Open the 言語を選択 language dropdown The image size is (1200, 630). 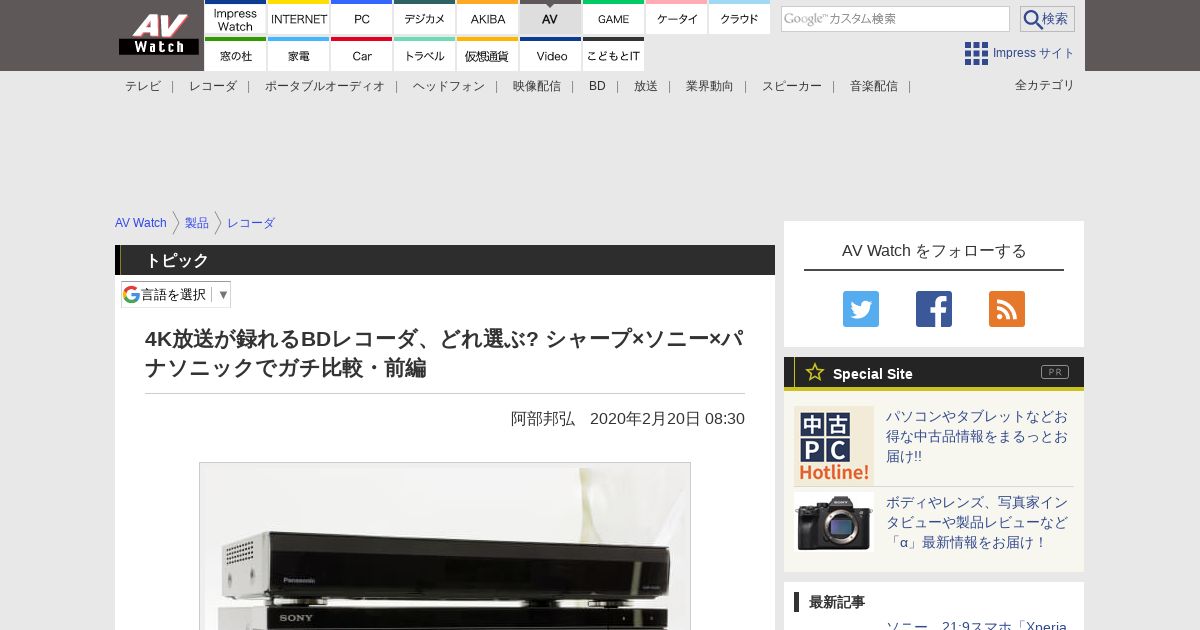[x=176, y=294]
